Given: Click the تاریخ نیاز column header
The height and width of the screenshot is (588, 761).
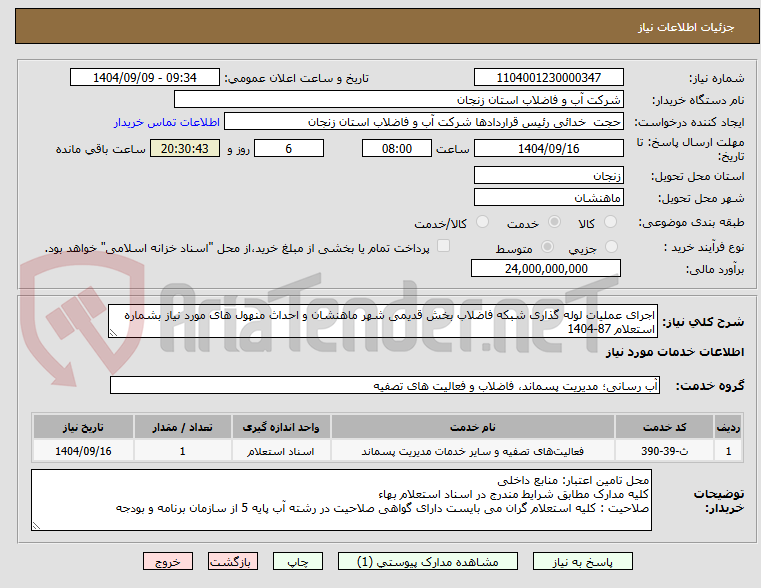Looking at the screenshot, I should tap(83, 427).
